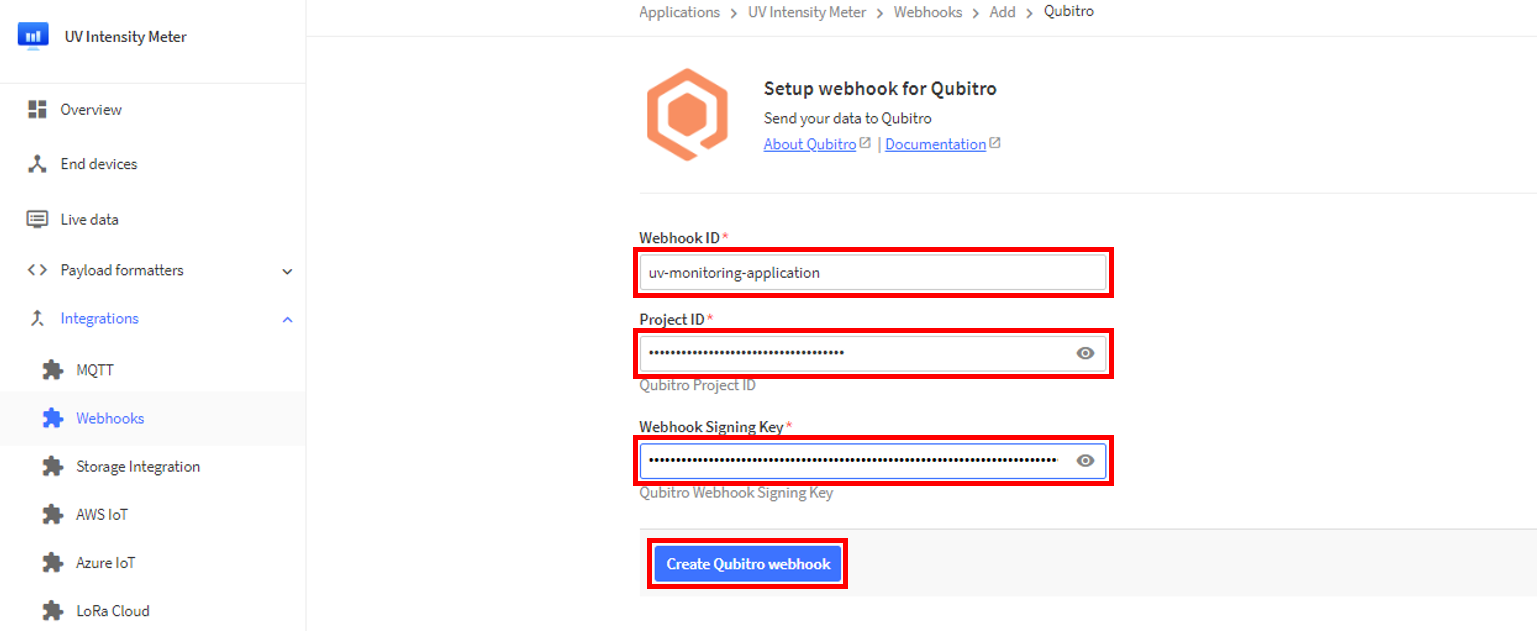The width and height of the screenshot is (1537, 633).
Task: Click the Storage Integration puzzle icon
Action: tap(53, 466)
